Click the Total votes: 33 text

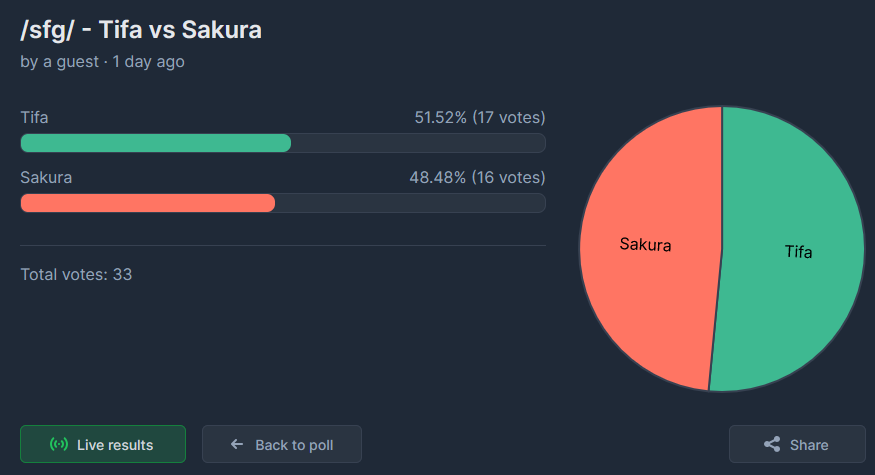76,275
